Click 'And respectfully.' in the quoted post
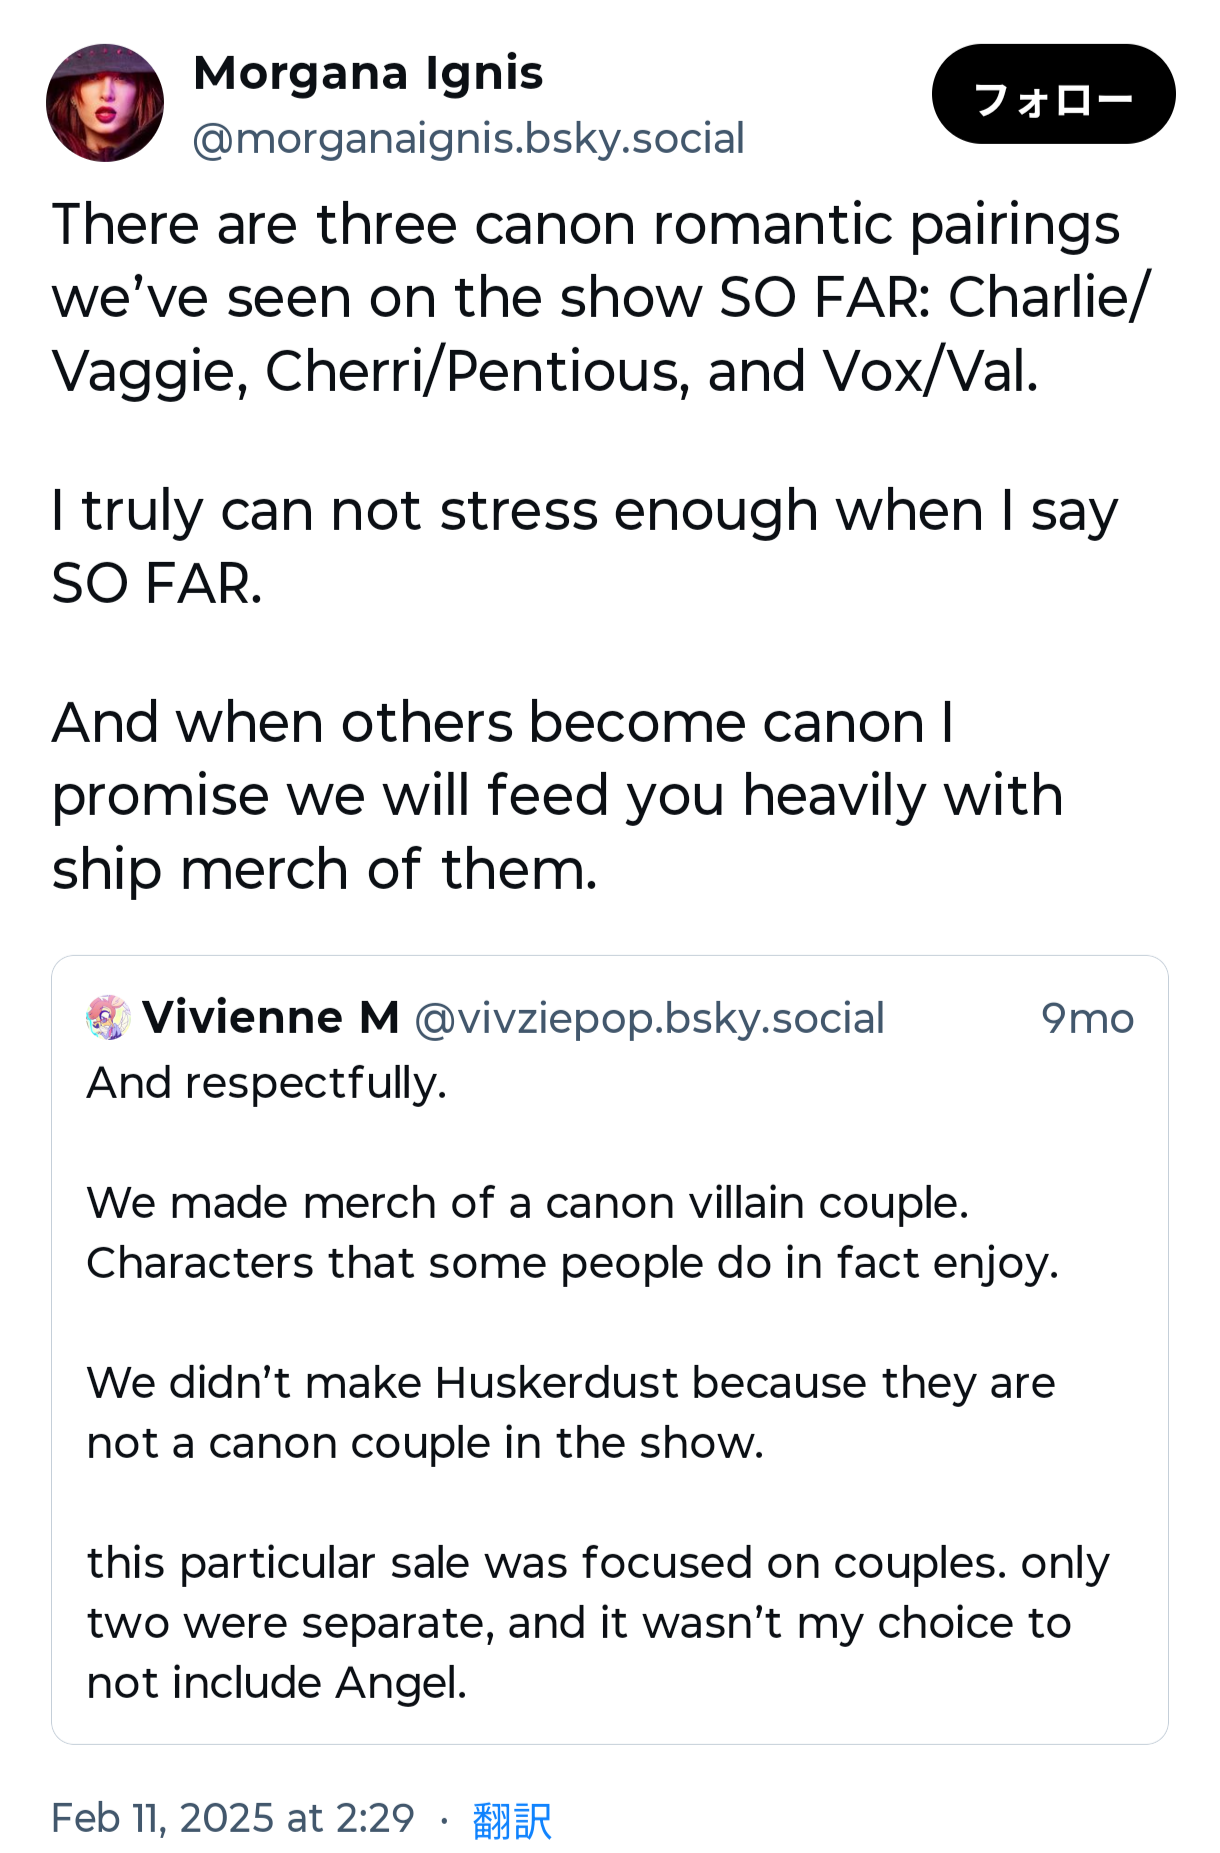Screen dimensions: 1220x1853 point(266,1083)
